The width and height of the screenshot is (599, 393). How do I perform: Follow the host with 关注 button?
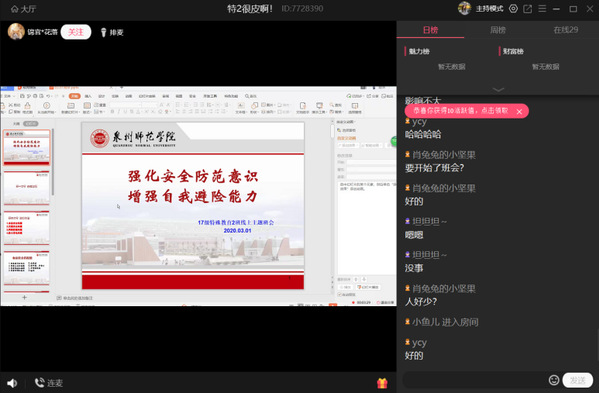coord(76,32)
